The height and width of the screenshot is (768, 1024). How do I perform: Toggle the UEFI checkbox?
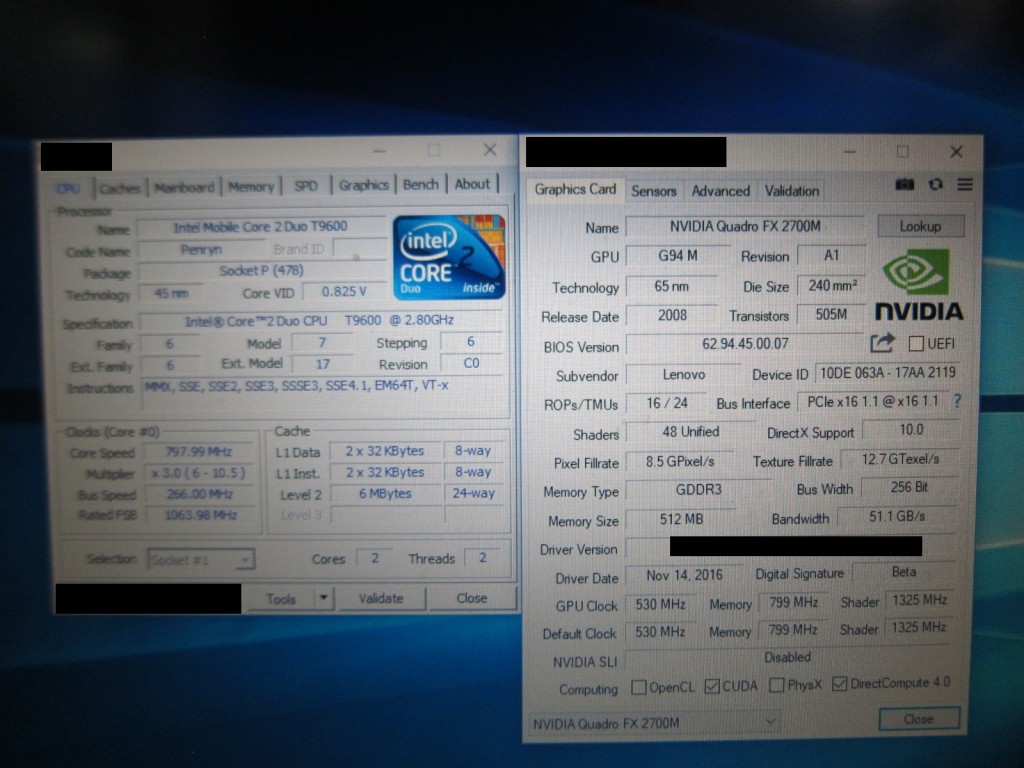(x=916, y=344)
